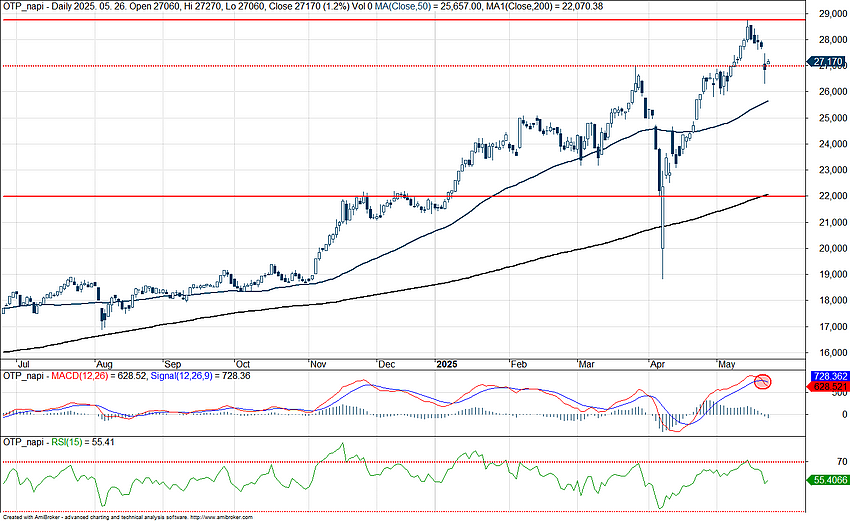The height and width of the screenshot is (521, 850).
Task: Click the 23,000 price axis label
Action: click(x=834, y=170)
